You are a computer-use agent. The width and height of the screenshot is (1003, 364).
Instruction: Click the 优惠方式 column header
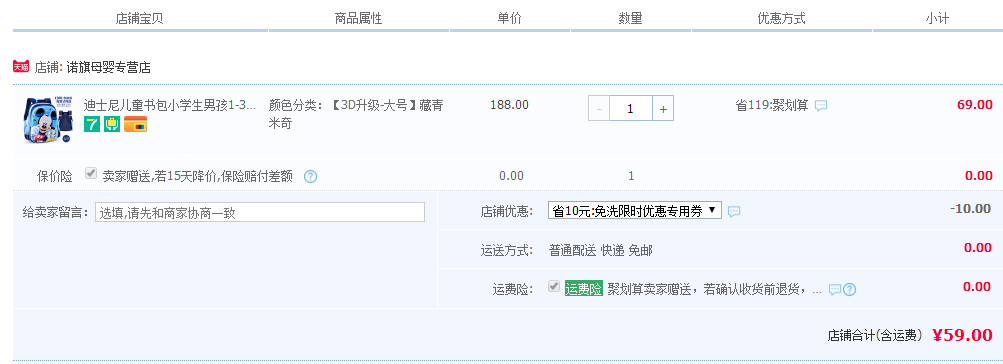[781, 19]
